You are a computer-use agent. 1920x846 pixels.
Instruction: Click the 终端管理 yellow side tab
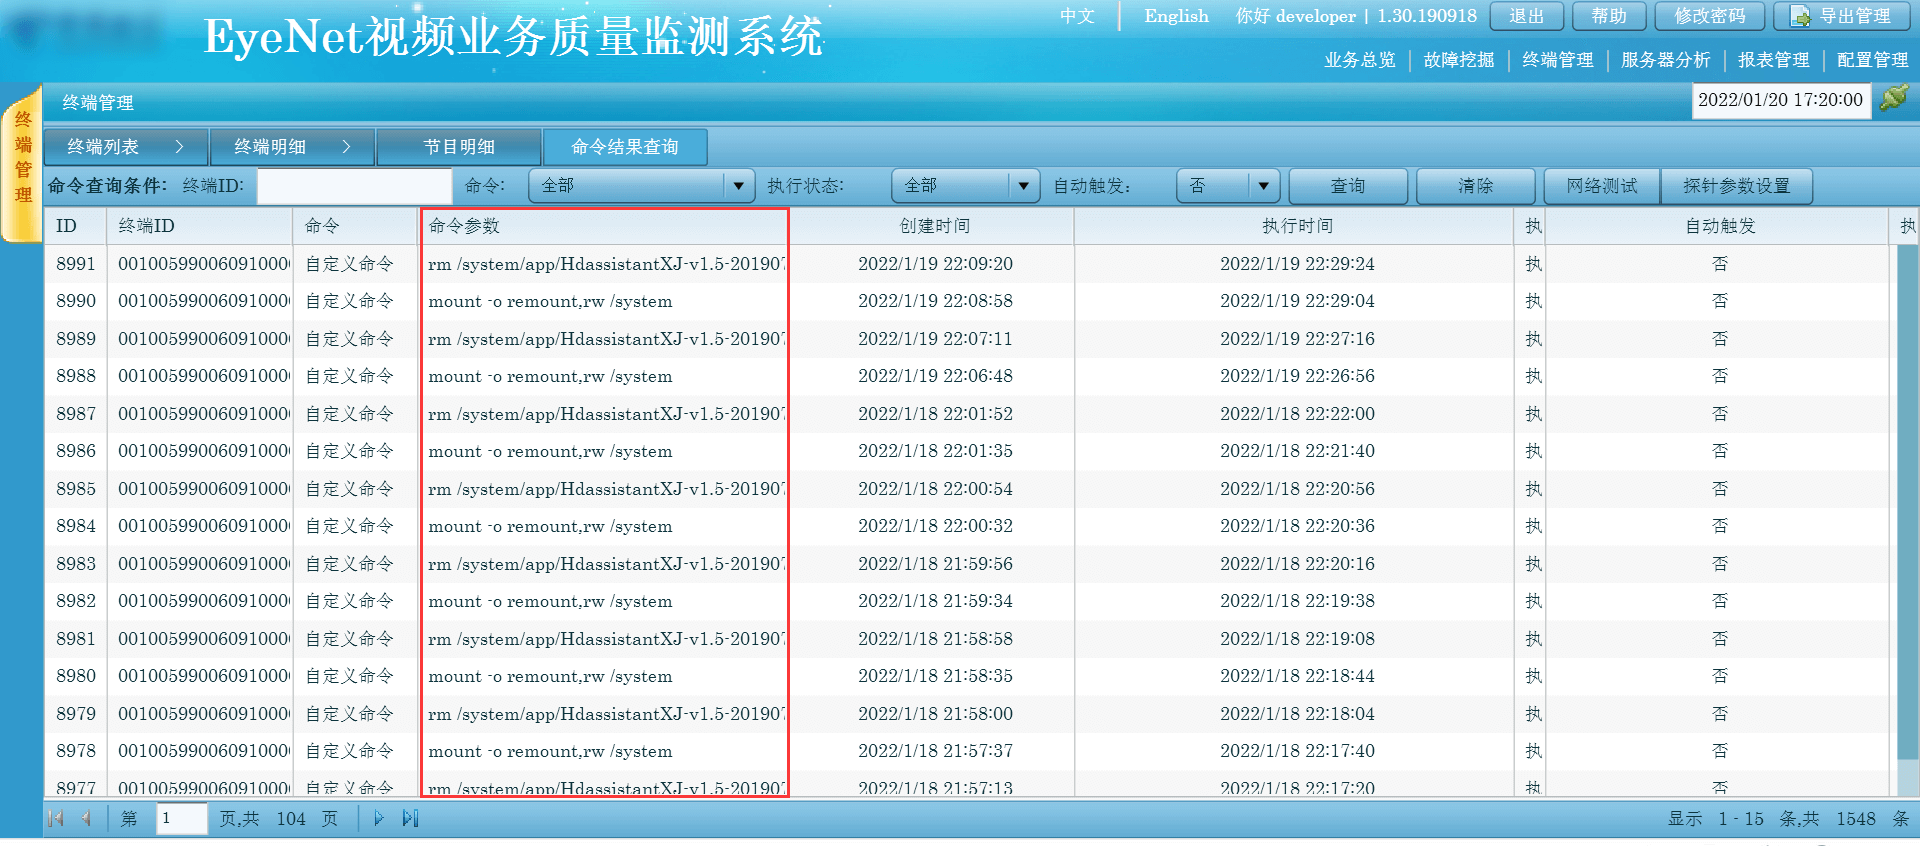tap(22, 160)
